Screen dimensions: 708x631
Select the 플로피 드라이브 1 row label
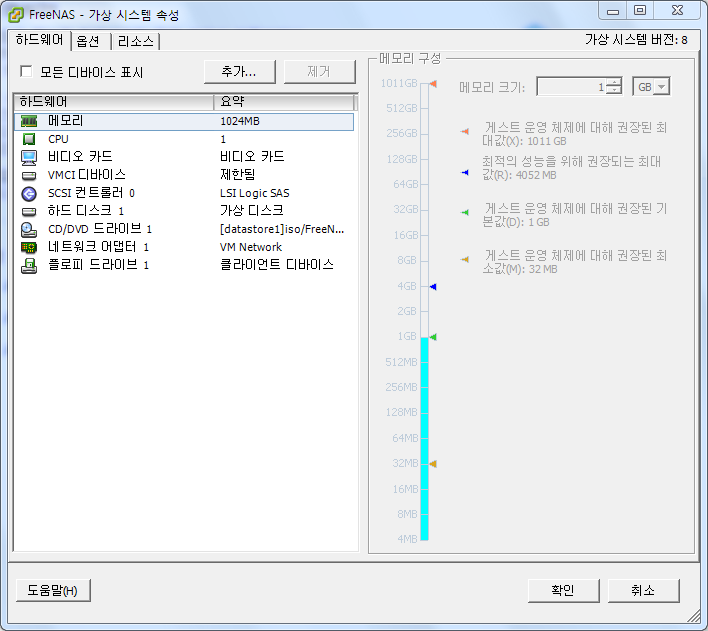click(98, 265)
